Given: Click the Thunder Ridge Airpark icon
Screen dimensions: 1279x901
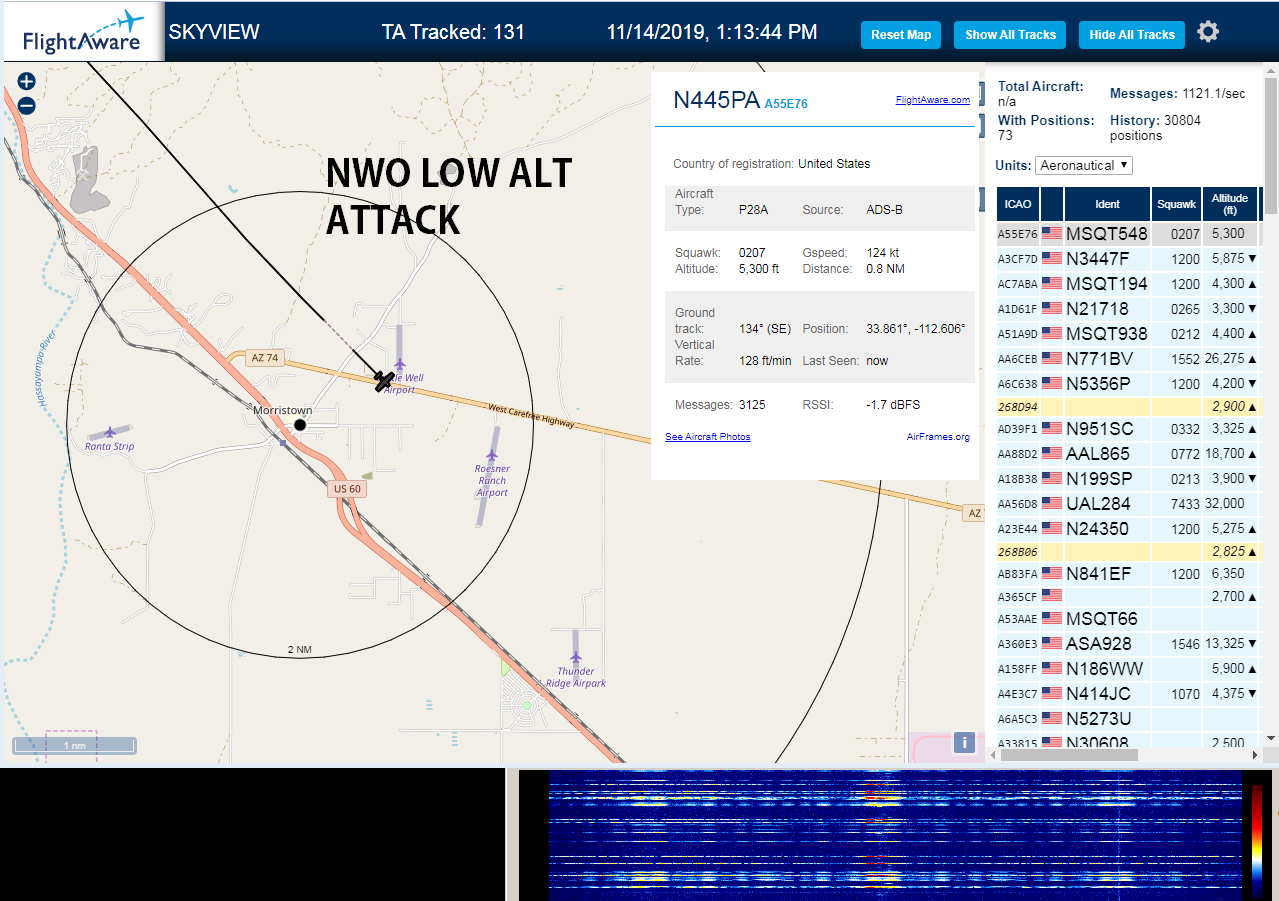Looking at the screenshot, I should (x=576, y=659).
